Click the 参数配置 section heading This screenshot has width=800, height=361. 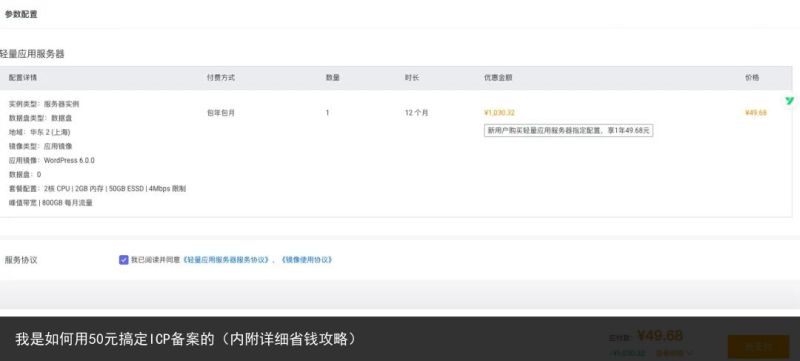point(21,14)
